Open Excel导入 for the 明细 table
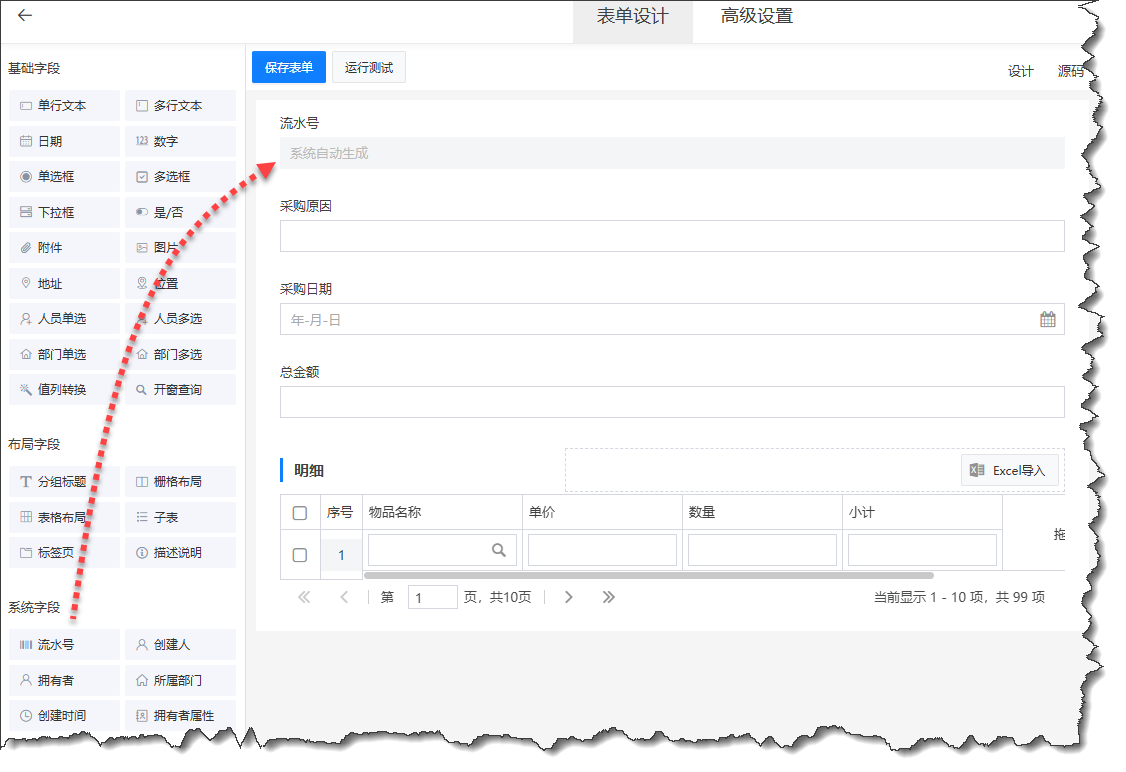 pos(1009,470)
